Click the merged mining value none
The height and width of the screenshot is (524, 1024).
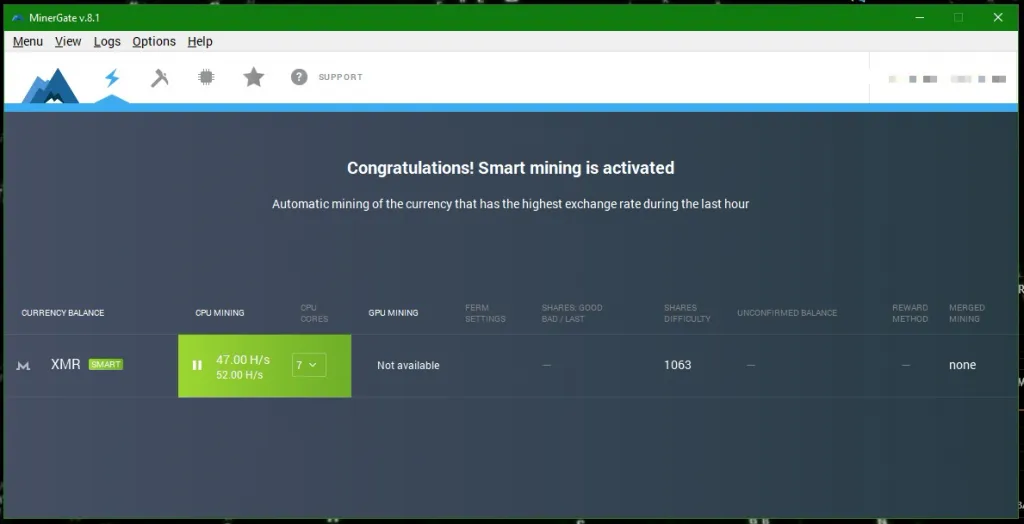[x=963, y=365]
